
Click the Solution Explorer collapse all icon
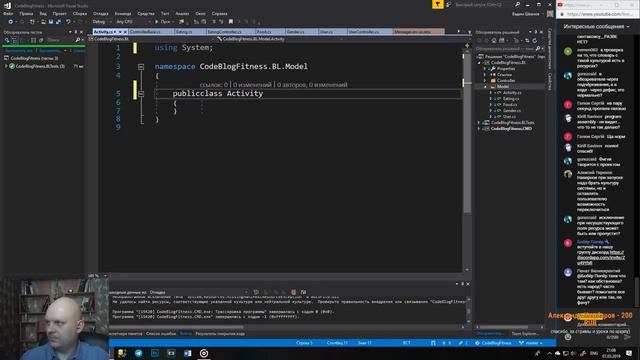[x=527, y=40]
